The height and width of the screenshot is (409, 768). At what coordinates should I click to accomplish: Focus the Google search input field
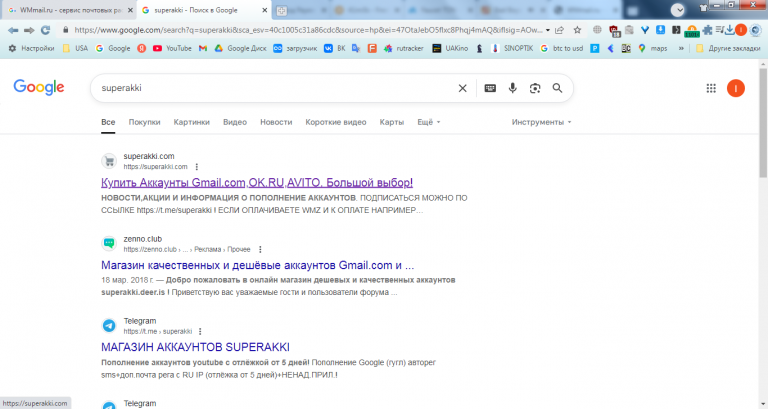point(277,88)
